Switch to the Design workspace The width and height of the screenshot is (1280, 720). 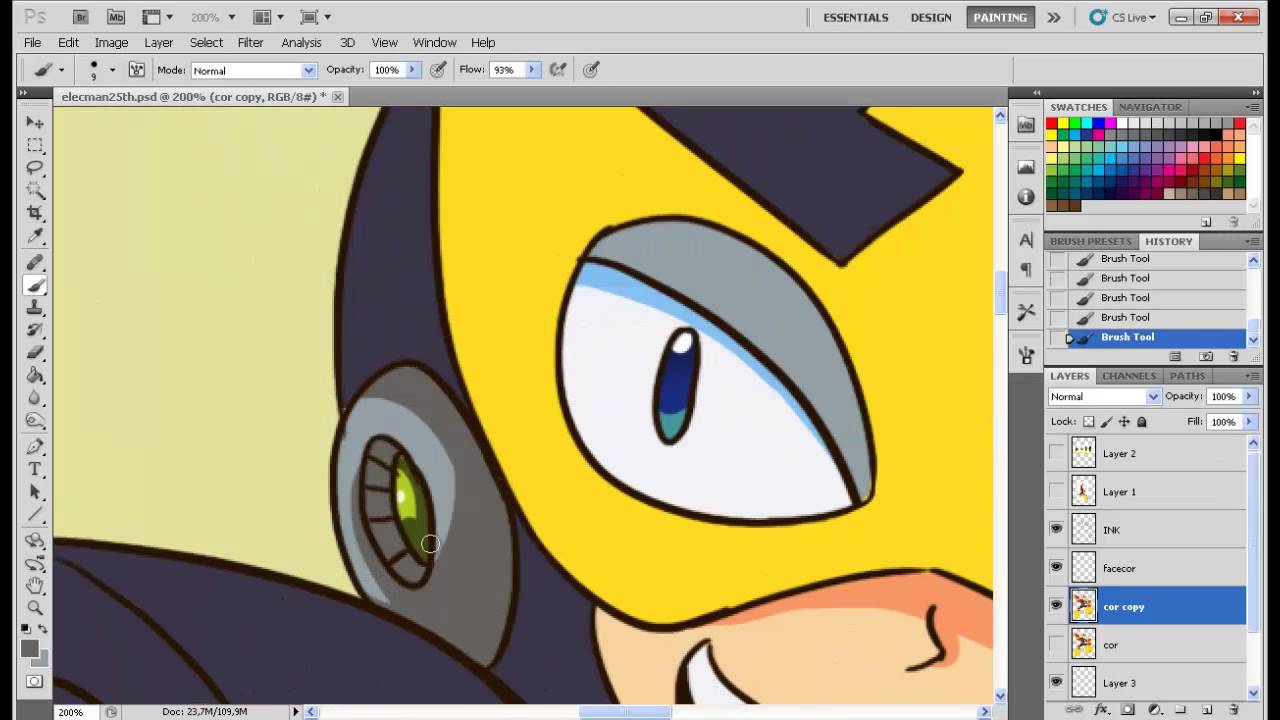click(x=931, y=17)
